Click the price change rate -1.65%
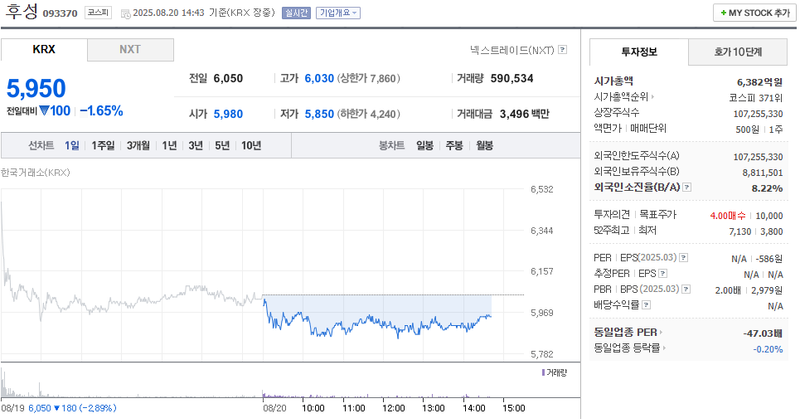This screenshot has width=800, height=419. click(102, 111)
